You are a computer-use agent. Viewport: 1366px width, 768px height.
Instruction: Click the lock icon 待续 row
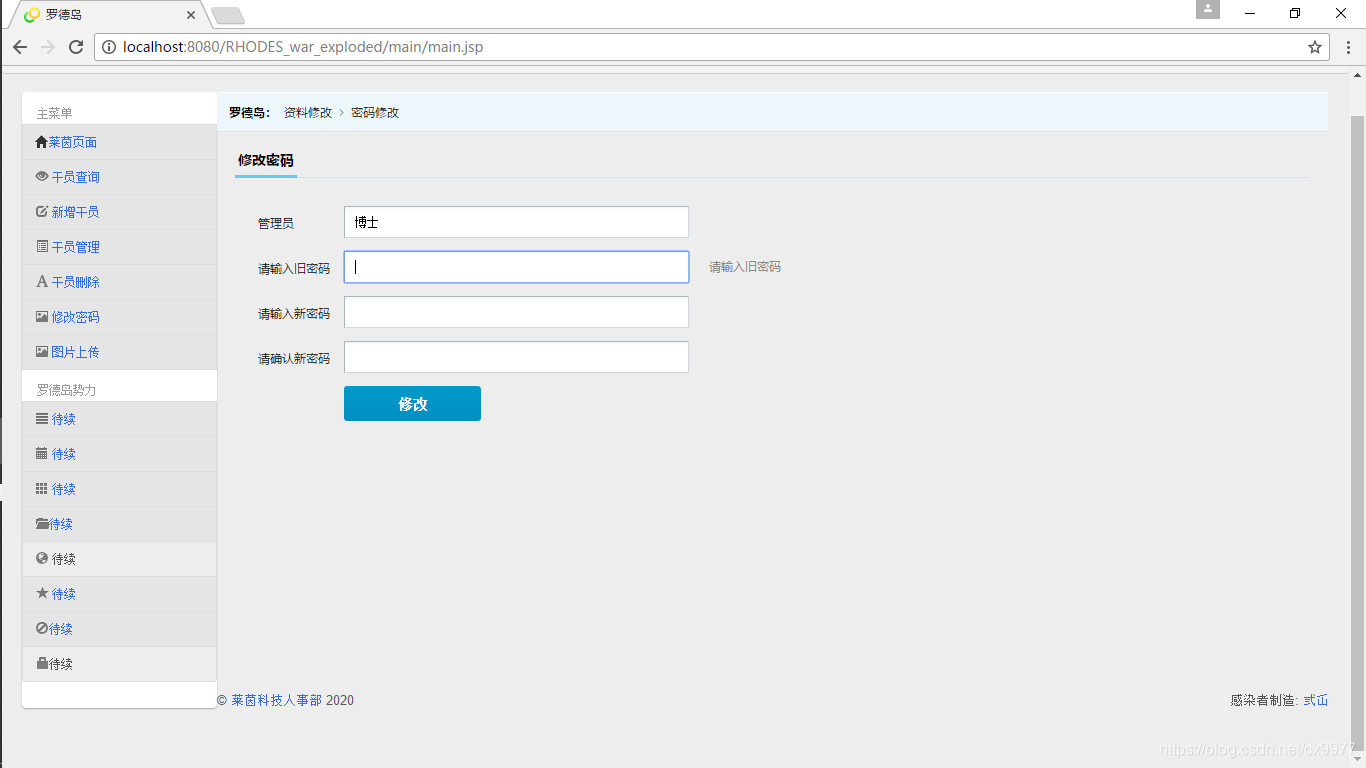click(x=42, y=664)
